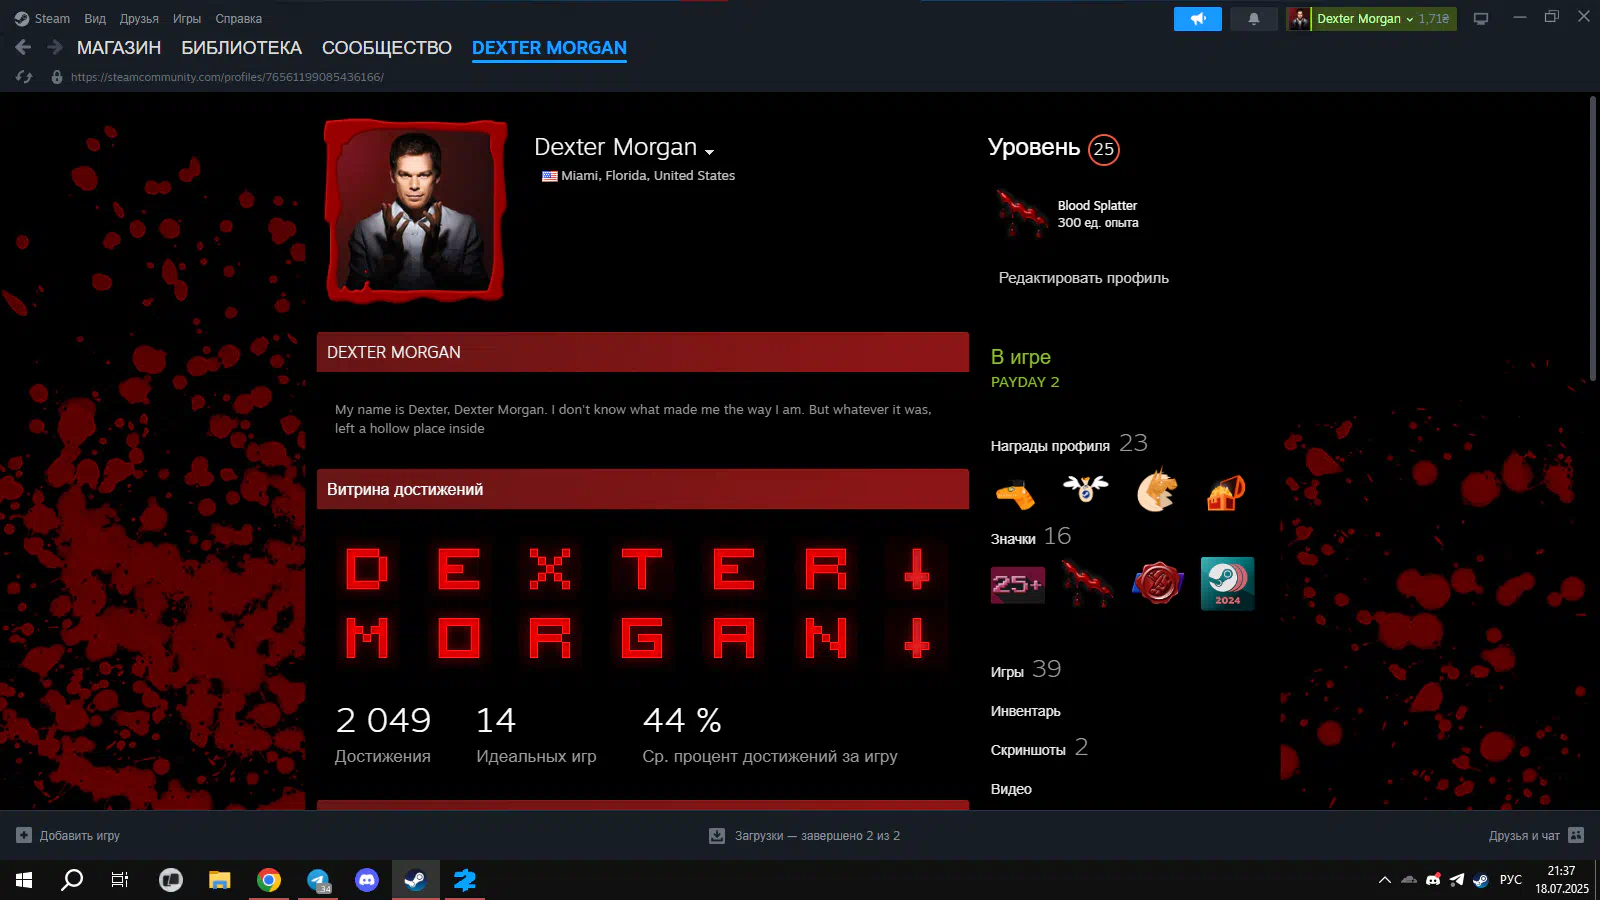Open the PAYDAY 2 in-game link

click(1025, 382)
